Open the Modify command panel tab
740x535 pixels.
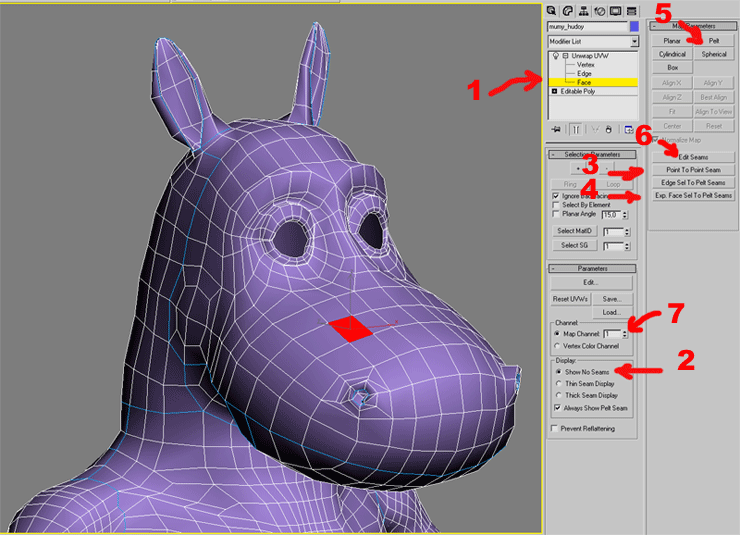coord(566,9)
